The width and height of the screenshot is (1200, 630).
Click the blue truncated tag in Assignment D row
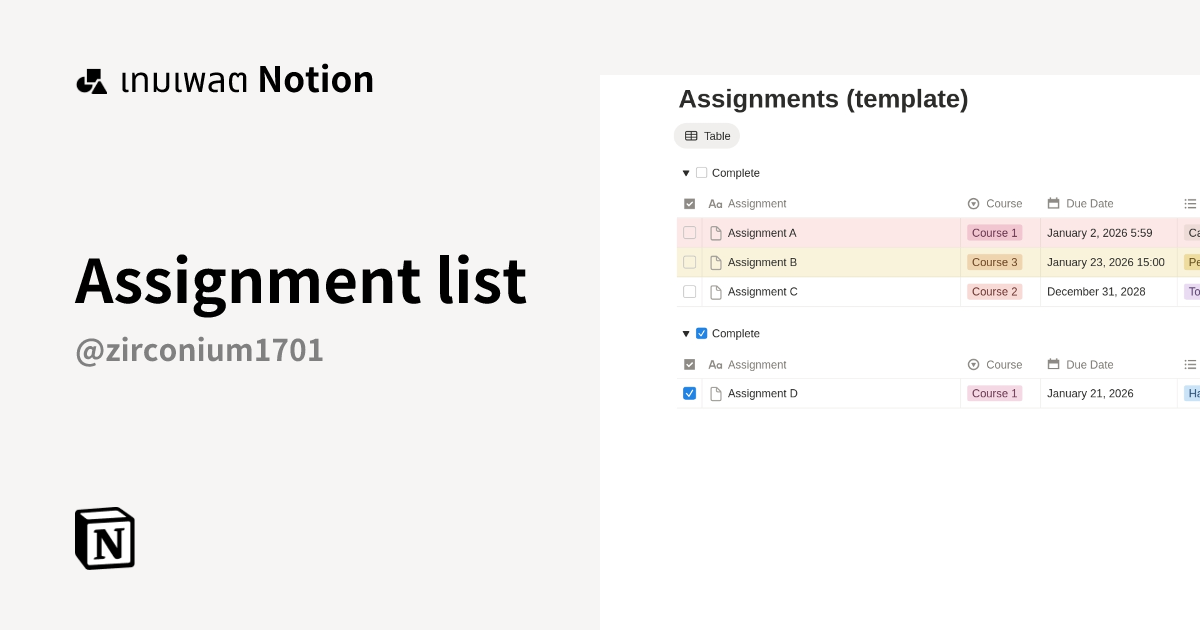[1192, 393]
